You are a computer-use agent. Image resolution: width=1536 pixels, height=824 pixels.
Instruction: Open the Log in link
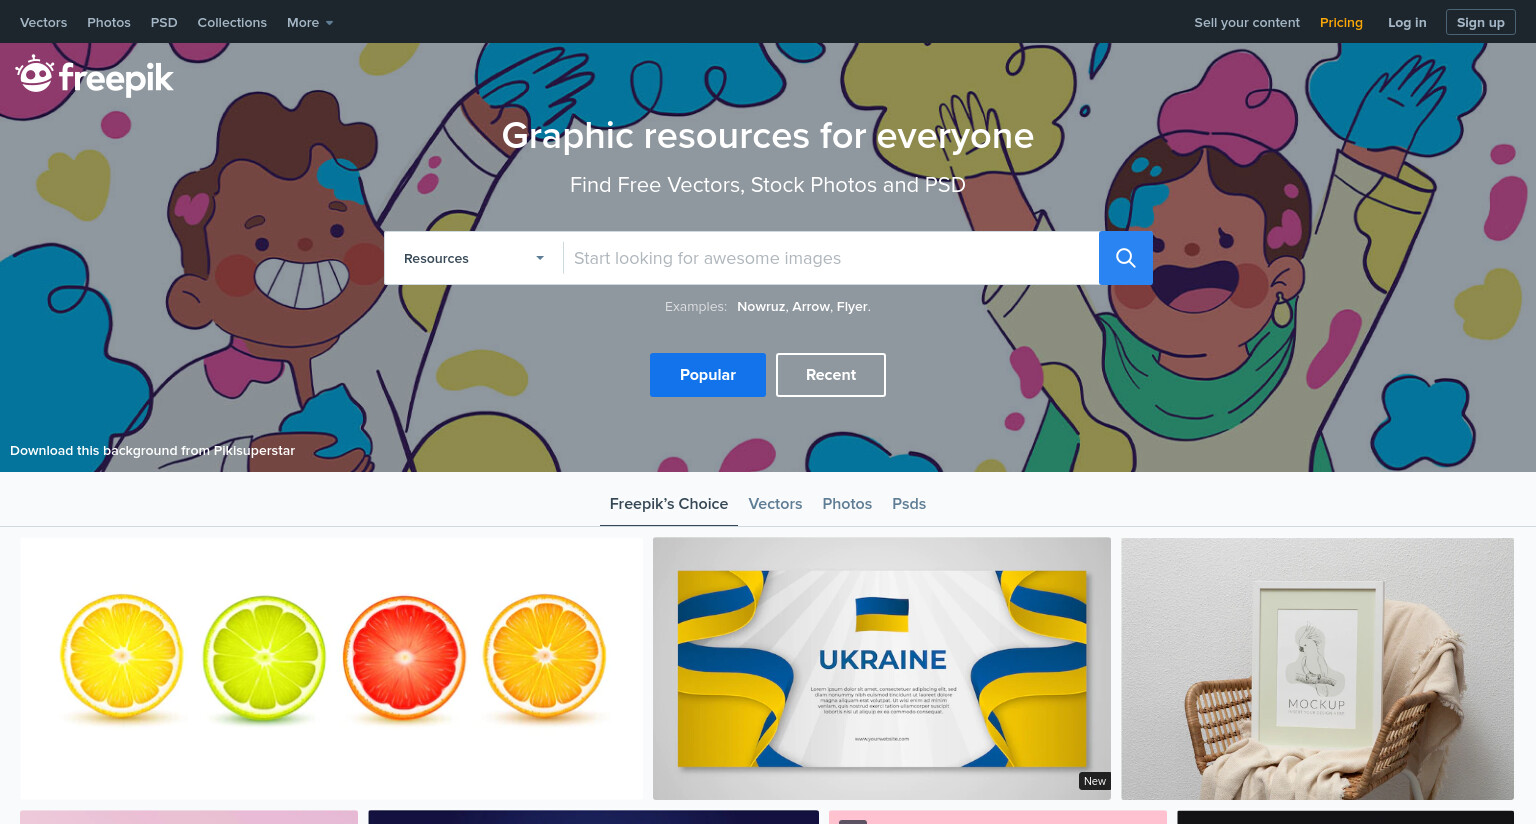[1407, 22]
